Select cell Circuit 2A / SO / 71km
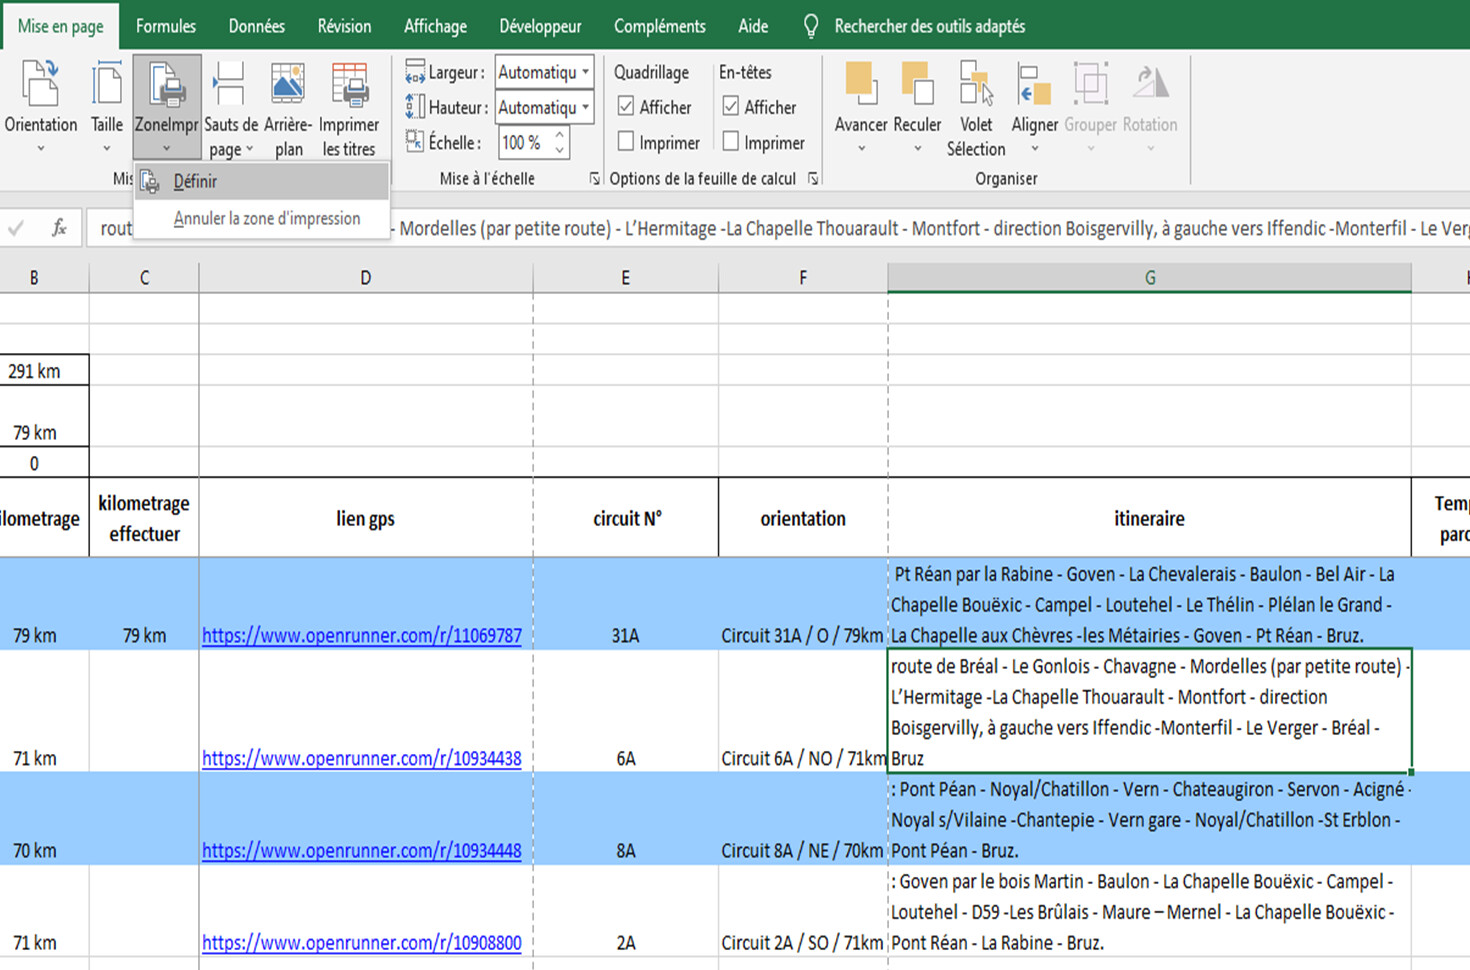 coord(802,911)
